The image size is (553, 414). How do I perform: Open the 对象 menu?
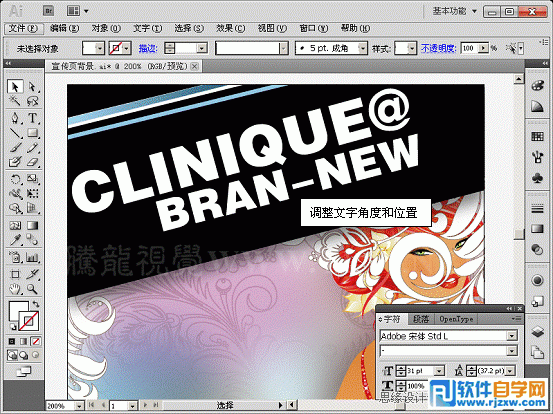106,28
